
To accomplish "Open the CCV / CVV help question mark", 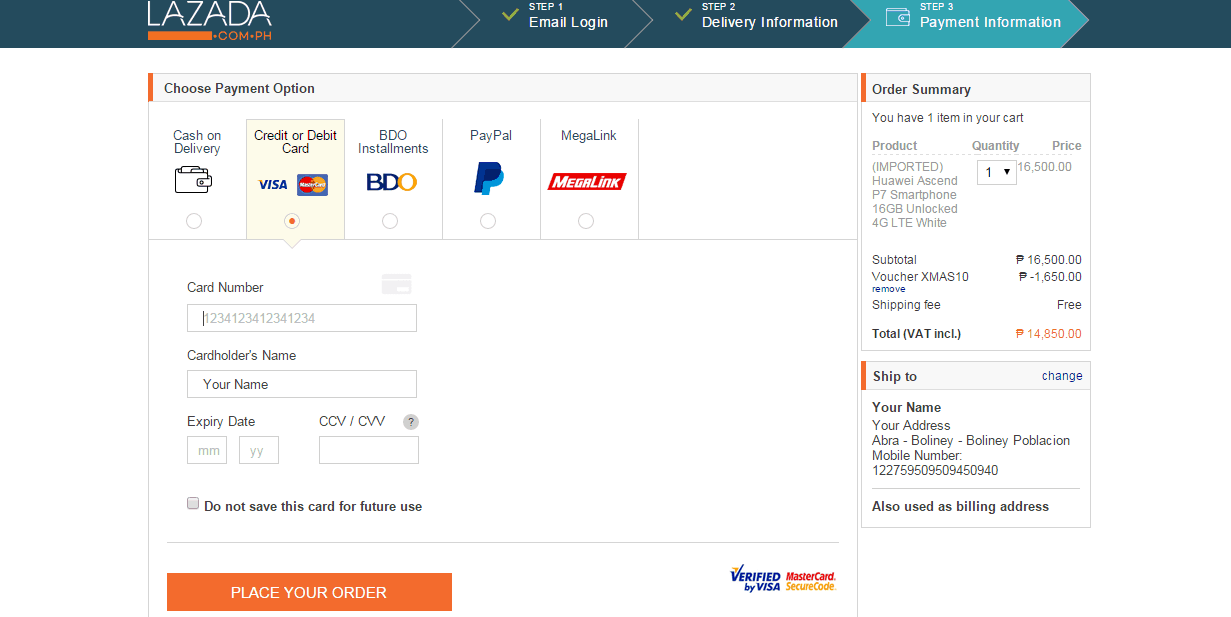I will (411, 422).
